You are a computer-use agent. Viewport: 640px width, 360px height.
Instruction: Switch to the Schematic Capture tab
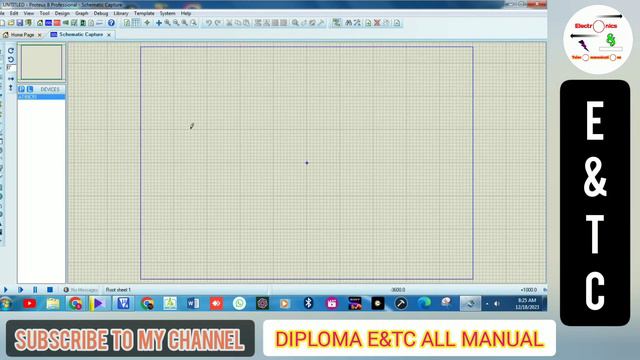(x=81, y=35)
